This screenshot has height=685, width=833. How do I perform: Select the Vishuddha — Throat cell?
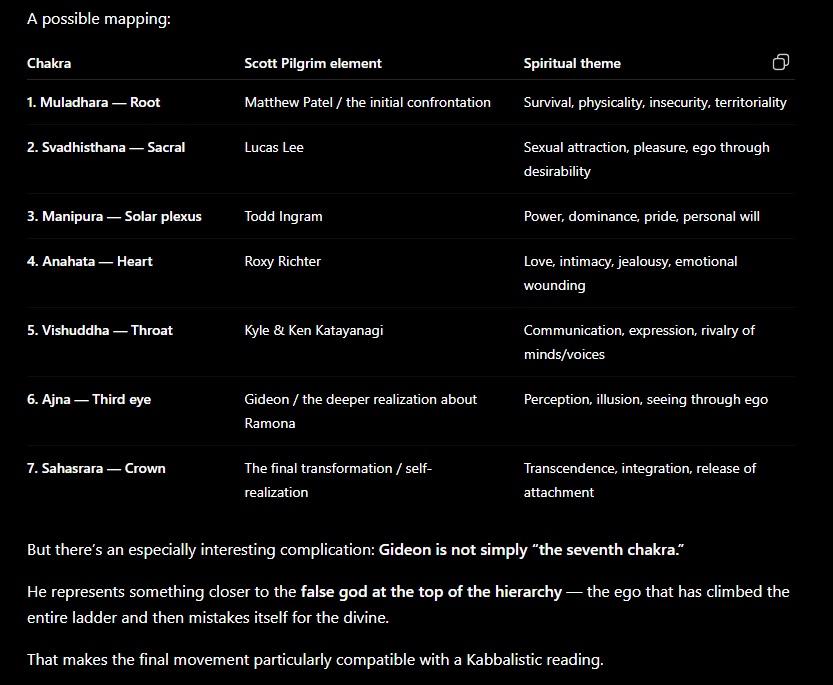pos(100,330)
